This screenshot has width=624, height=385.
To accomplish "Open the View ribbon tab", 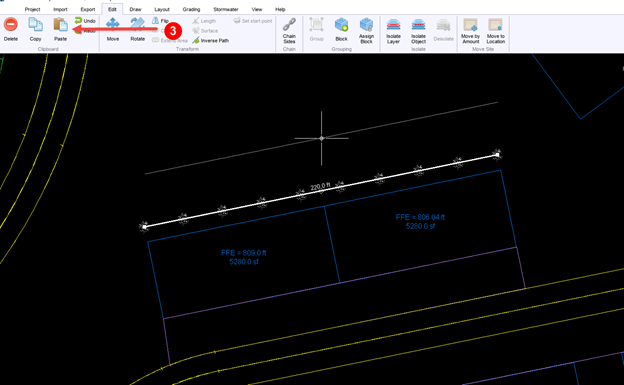I will coord(257,9).
